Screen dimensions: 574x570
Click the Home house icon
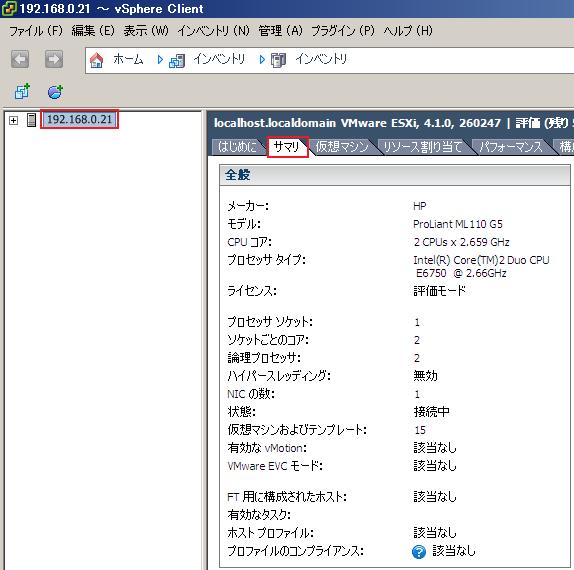click(x=97, y=60)
